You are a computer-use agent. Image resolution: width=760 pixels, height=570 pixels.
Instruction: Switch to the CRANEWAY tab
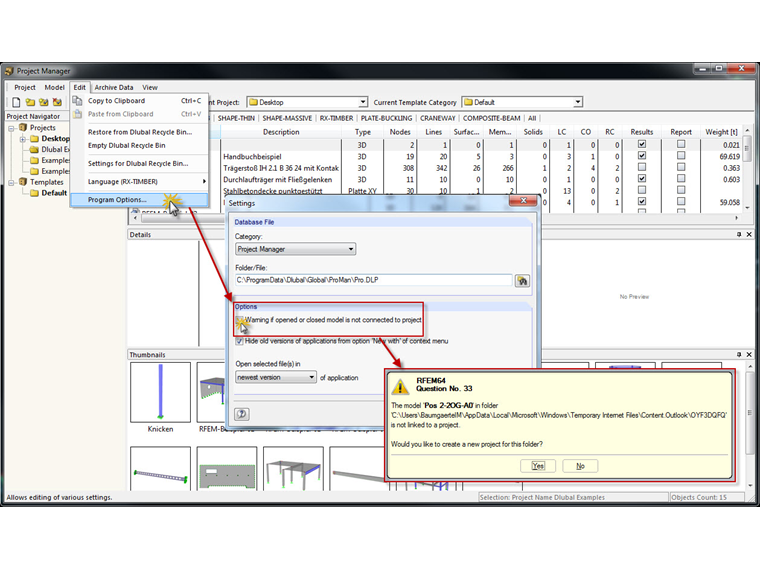tap(438, 118)
